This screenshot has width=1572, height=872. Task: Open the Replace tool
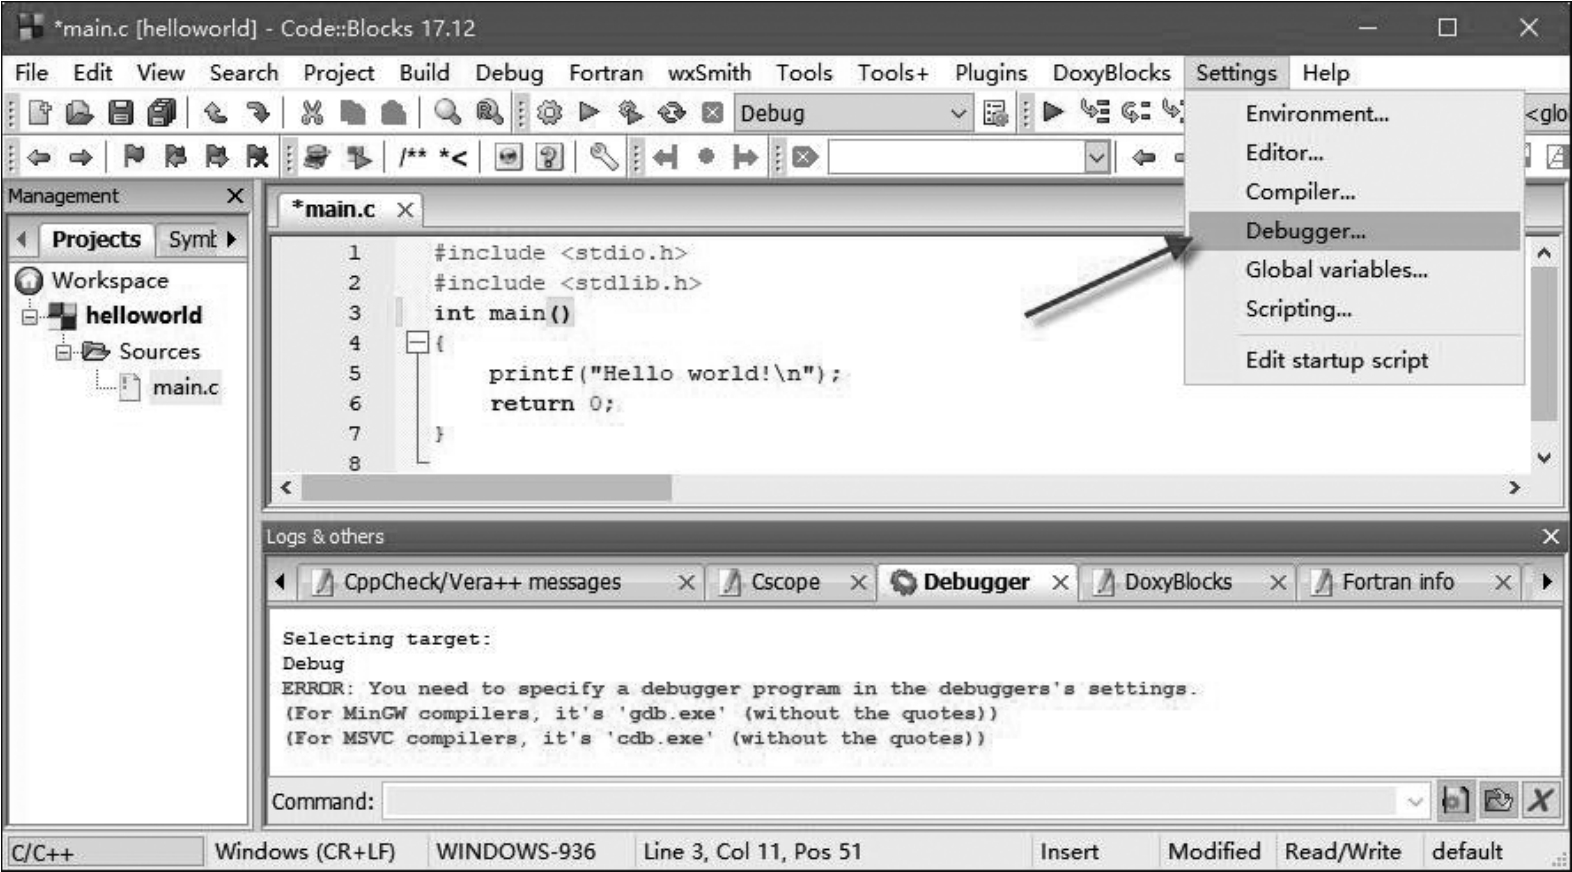[x=489, y=113]
